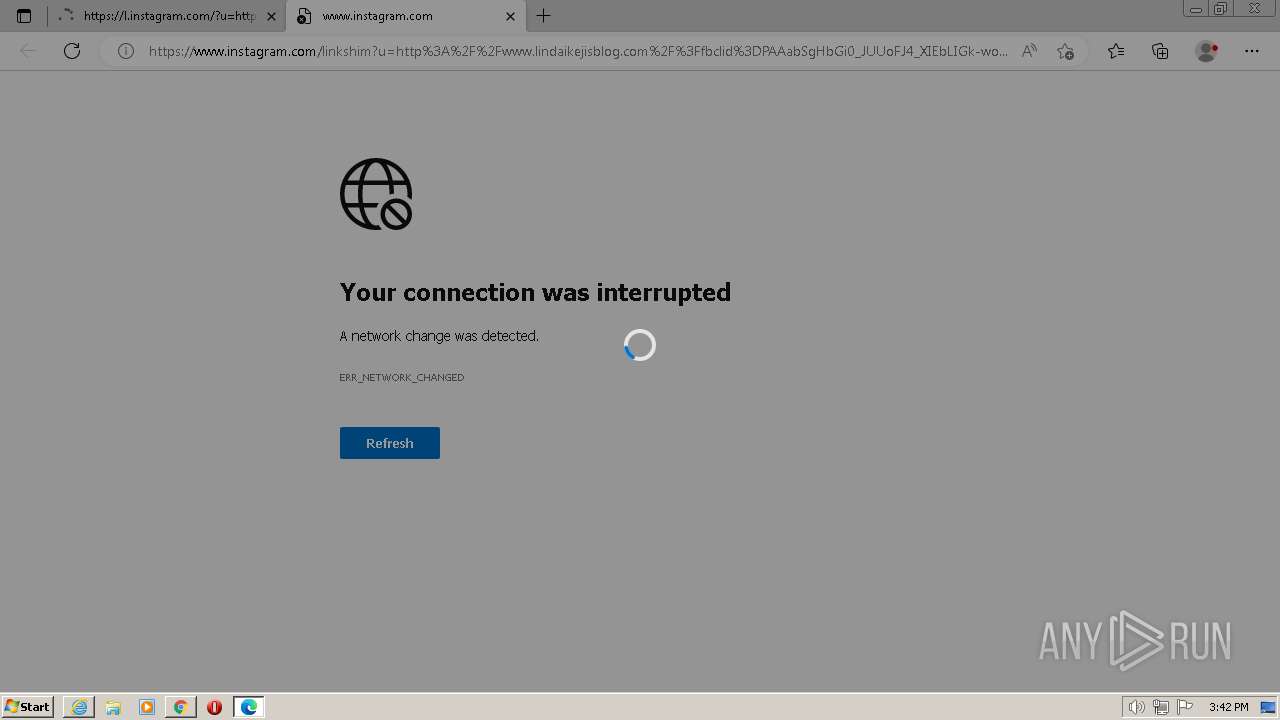Open volume speaker tray icon
Viewport: 1280px width, 720px height.
[x=1136, y=707]
